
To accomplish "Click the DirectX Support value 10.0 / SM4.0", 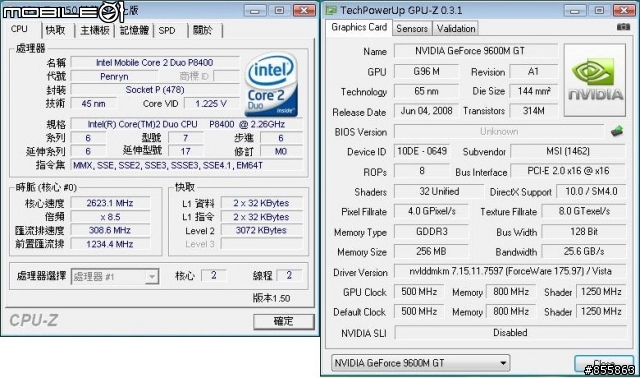I will pyautogui.click(x=591, y=191).
